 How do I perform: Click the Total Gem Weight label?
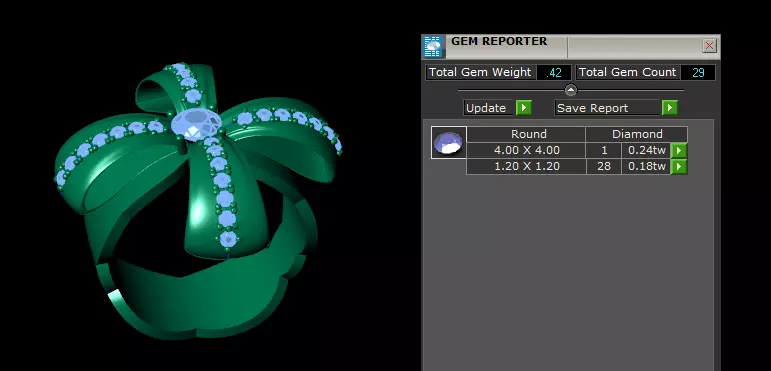(480, 72)
